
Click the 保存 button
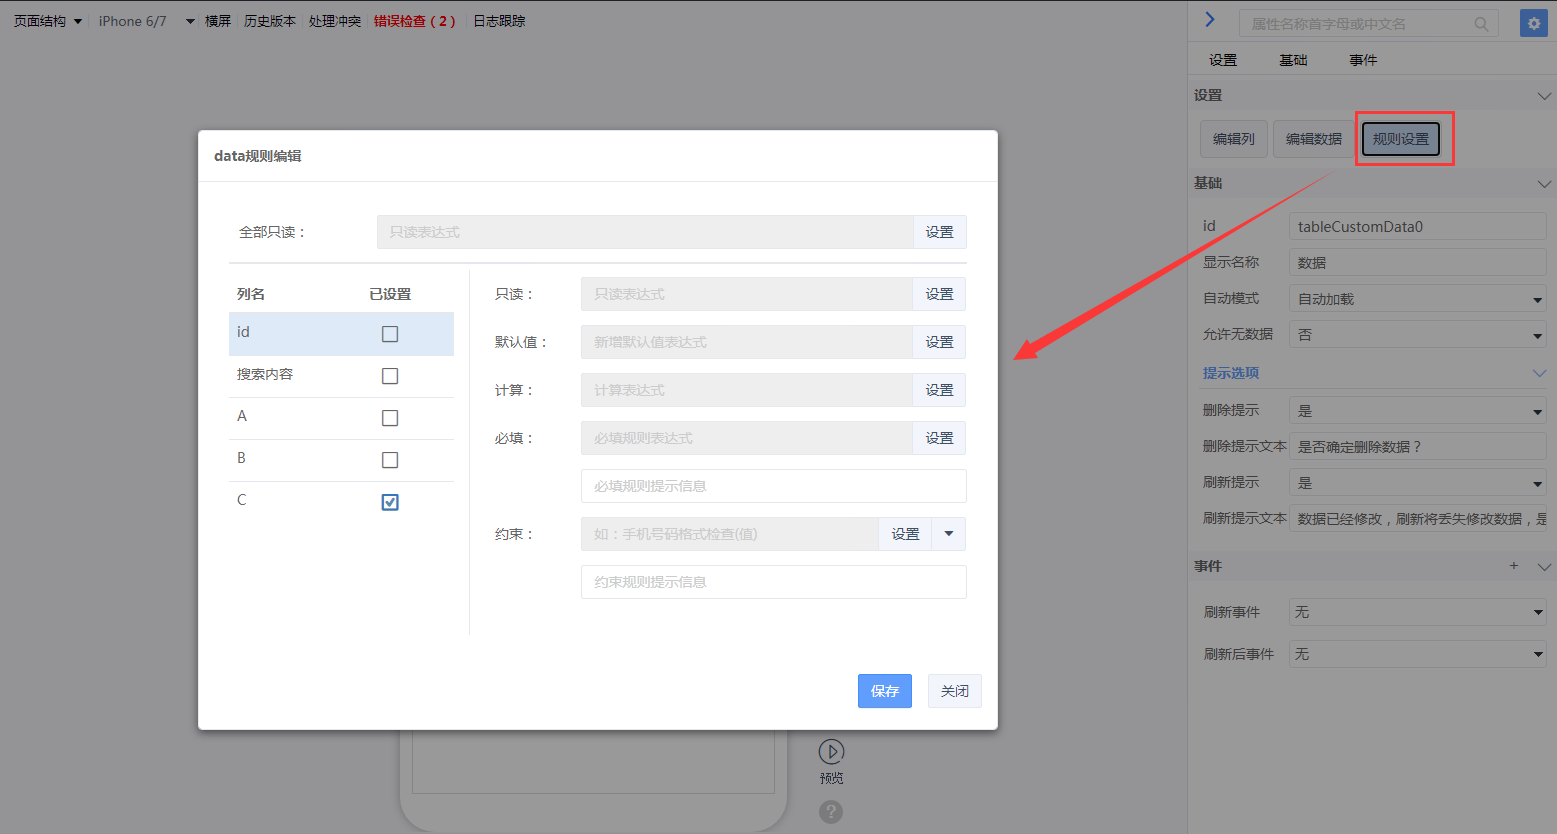point(884,691)
